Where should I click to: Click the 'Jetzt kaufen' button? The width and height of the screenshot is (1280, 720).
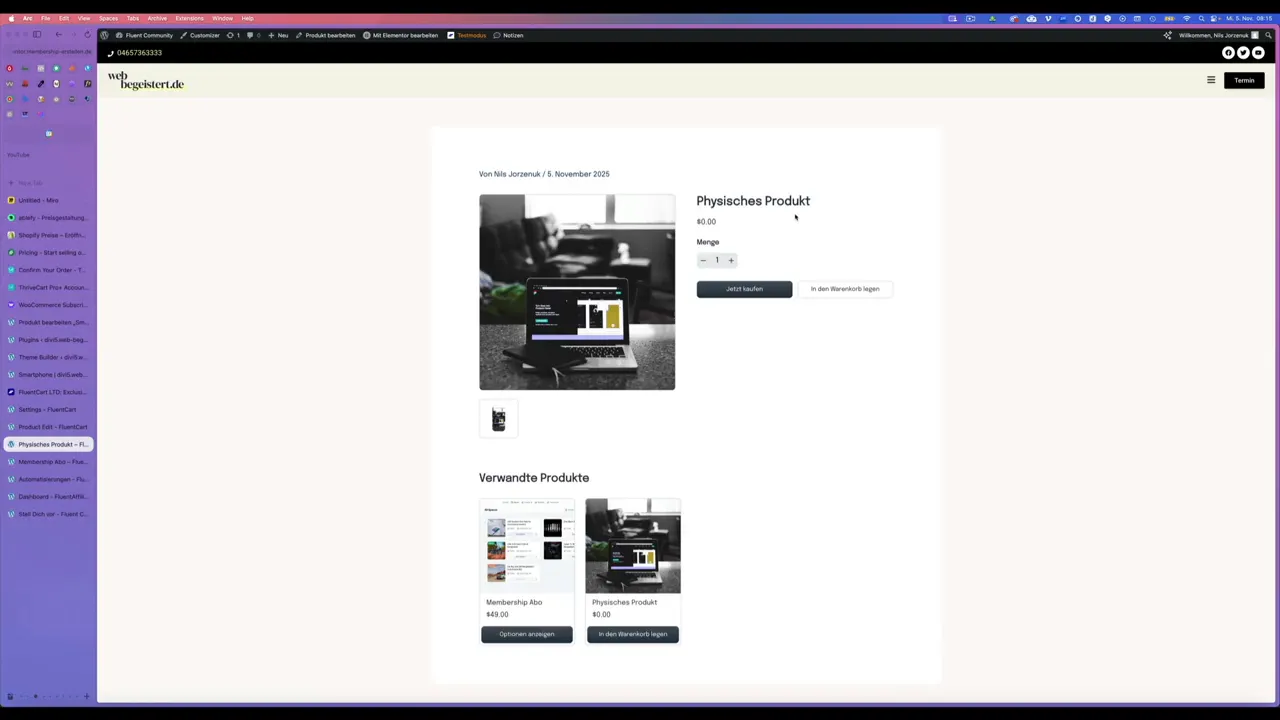[744, 288]
